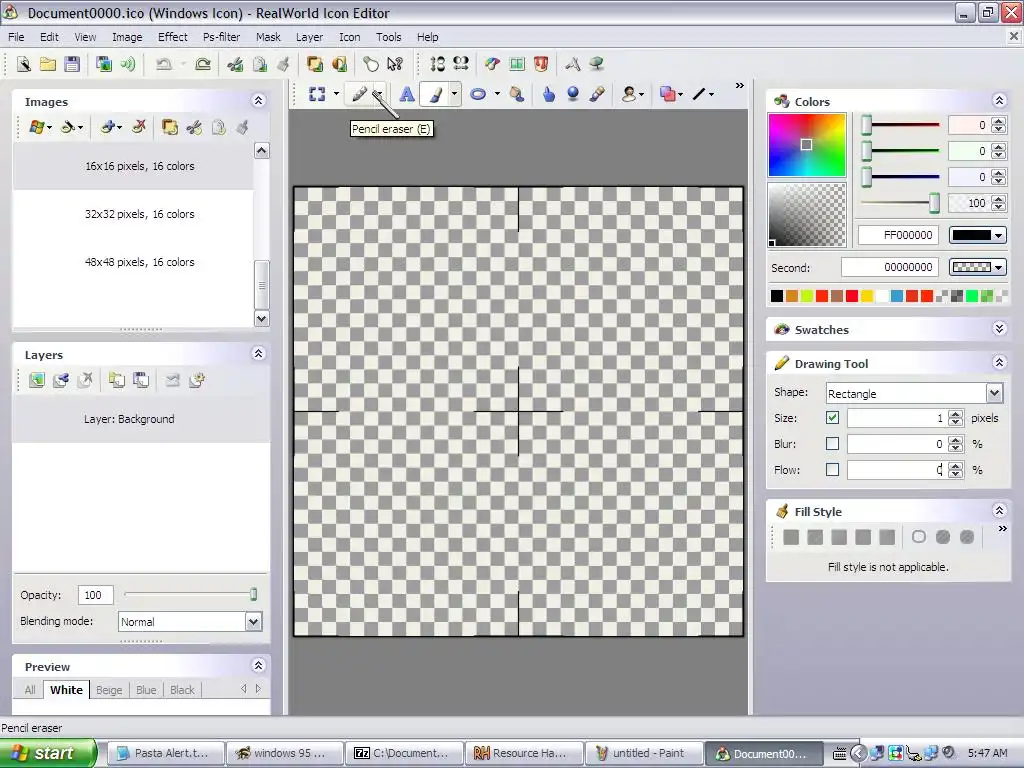The image size is (1024, 768).
Task: Undo the last action
Action: 164,64
